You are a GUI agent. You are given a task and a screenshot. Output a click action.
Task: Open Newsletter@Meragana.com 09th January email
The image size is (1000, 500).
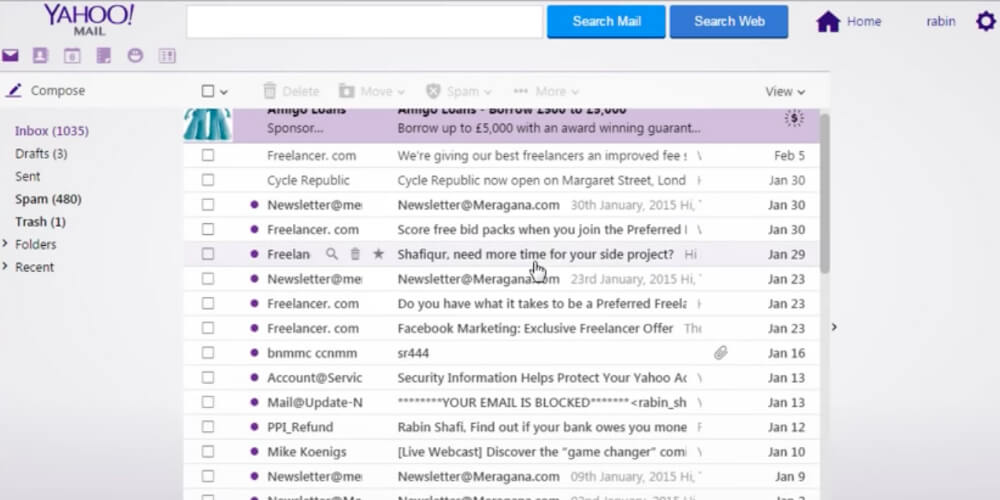(501, 476)
